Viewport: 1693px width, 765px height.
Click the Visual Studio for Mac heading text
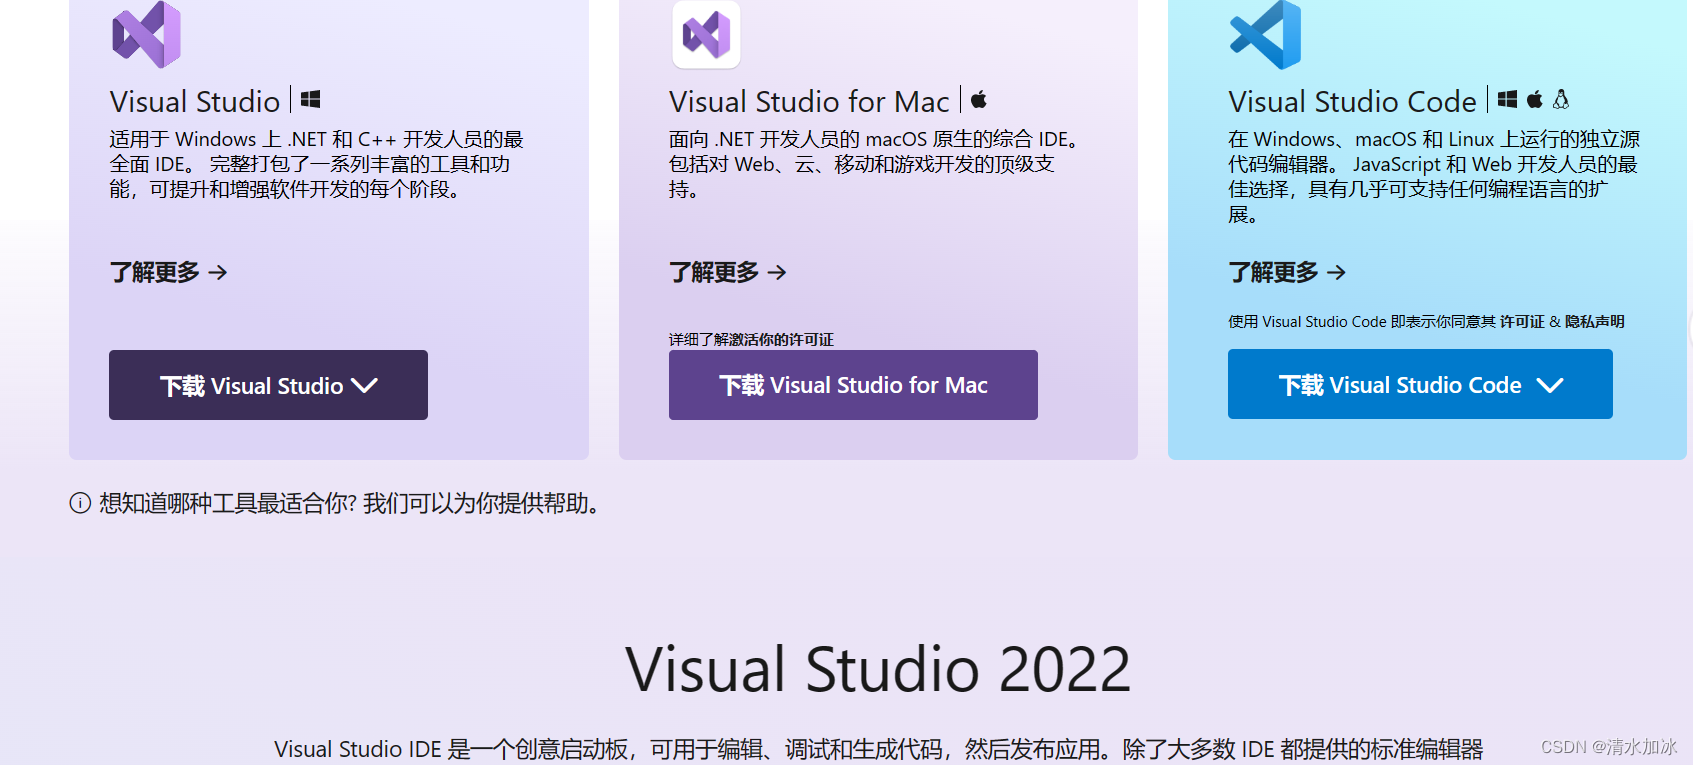(x=809, y=101)
